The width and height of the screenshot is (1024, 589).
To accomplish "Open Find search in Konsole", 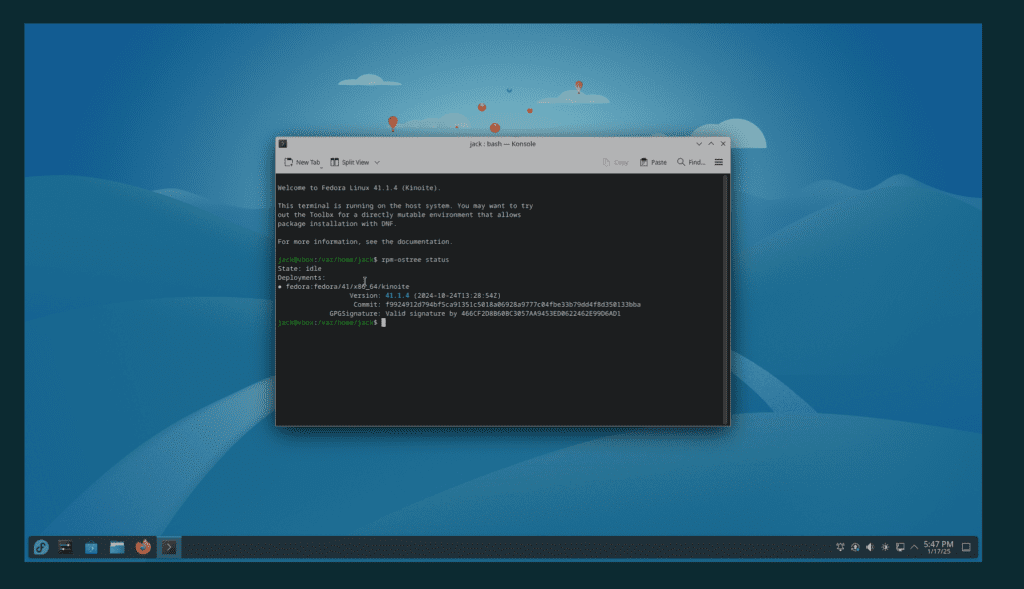I will [691, 162].
